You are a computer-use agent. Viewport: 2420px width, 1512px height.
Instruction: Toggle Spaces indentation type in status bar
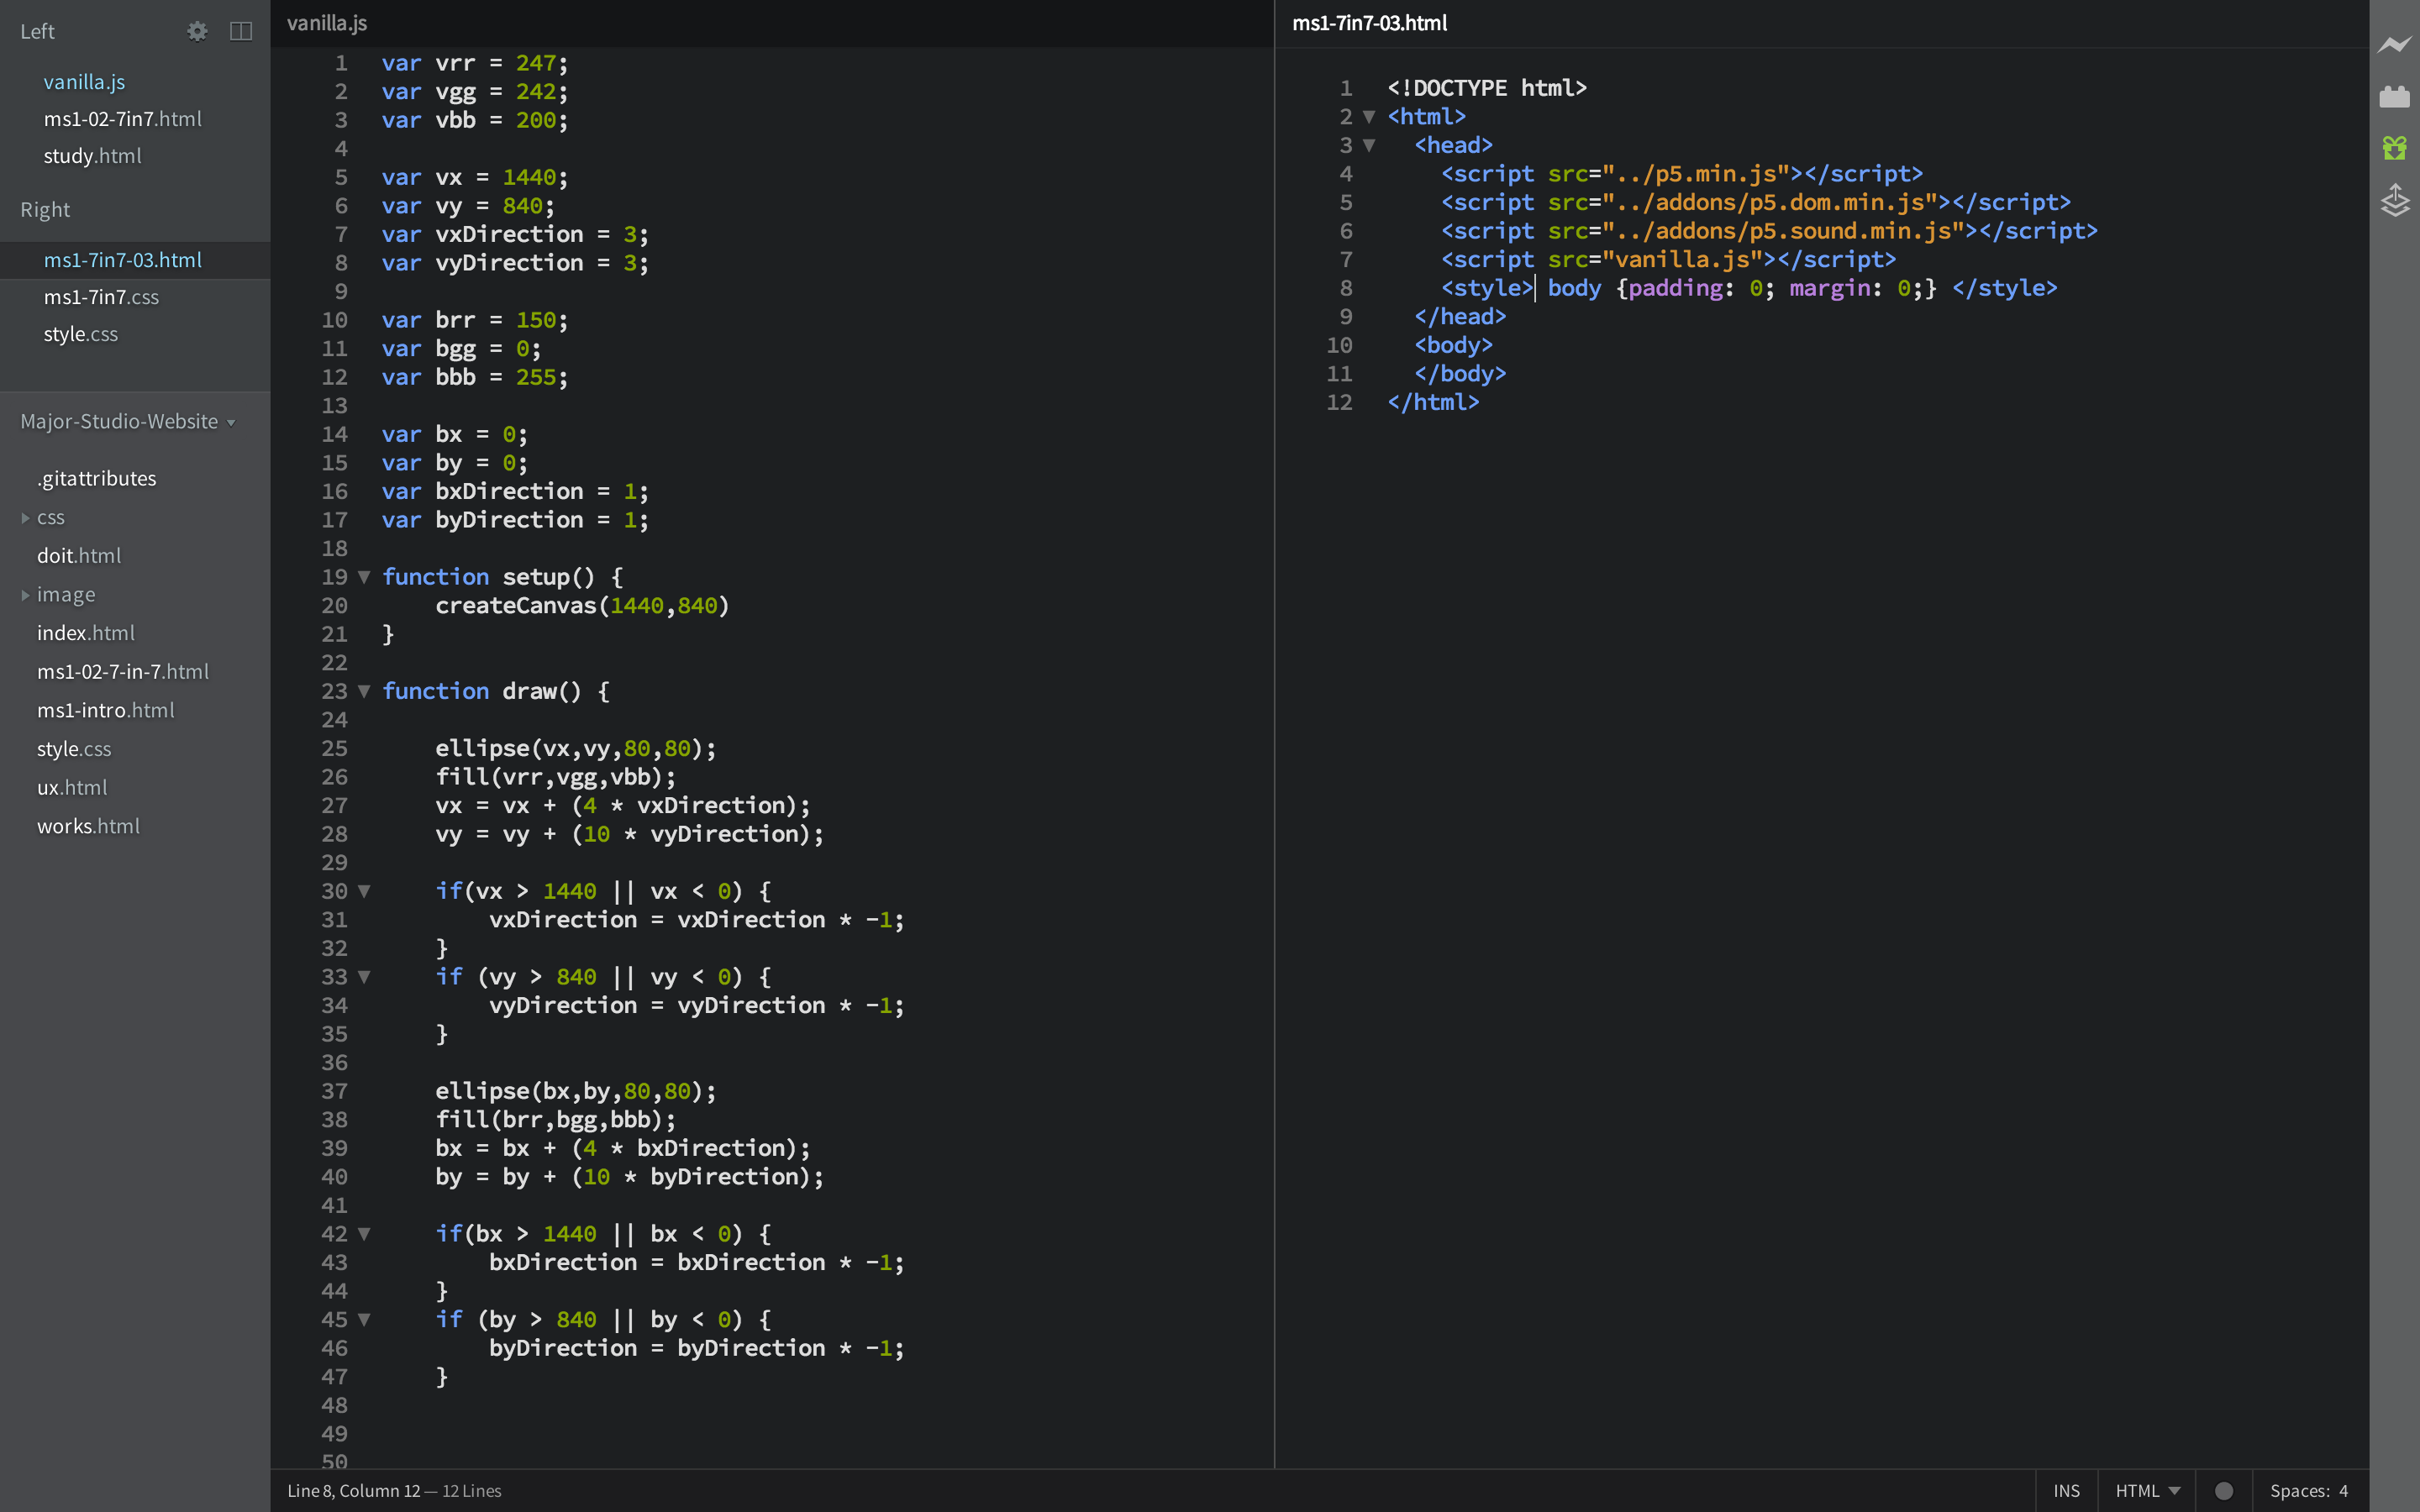pos(2299,1490)
